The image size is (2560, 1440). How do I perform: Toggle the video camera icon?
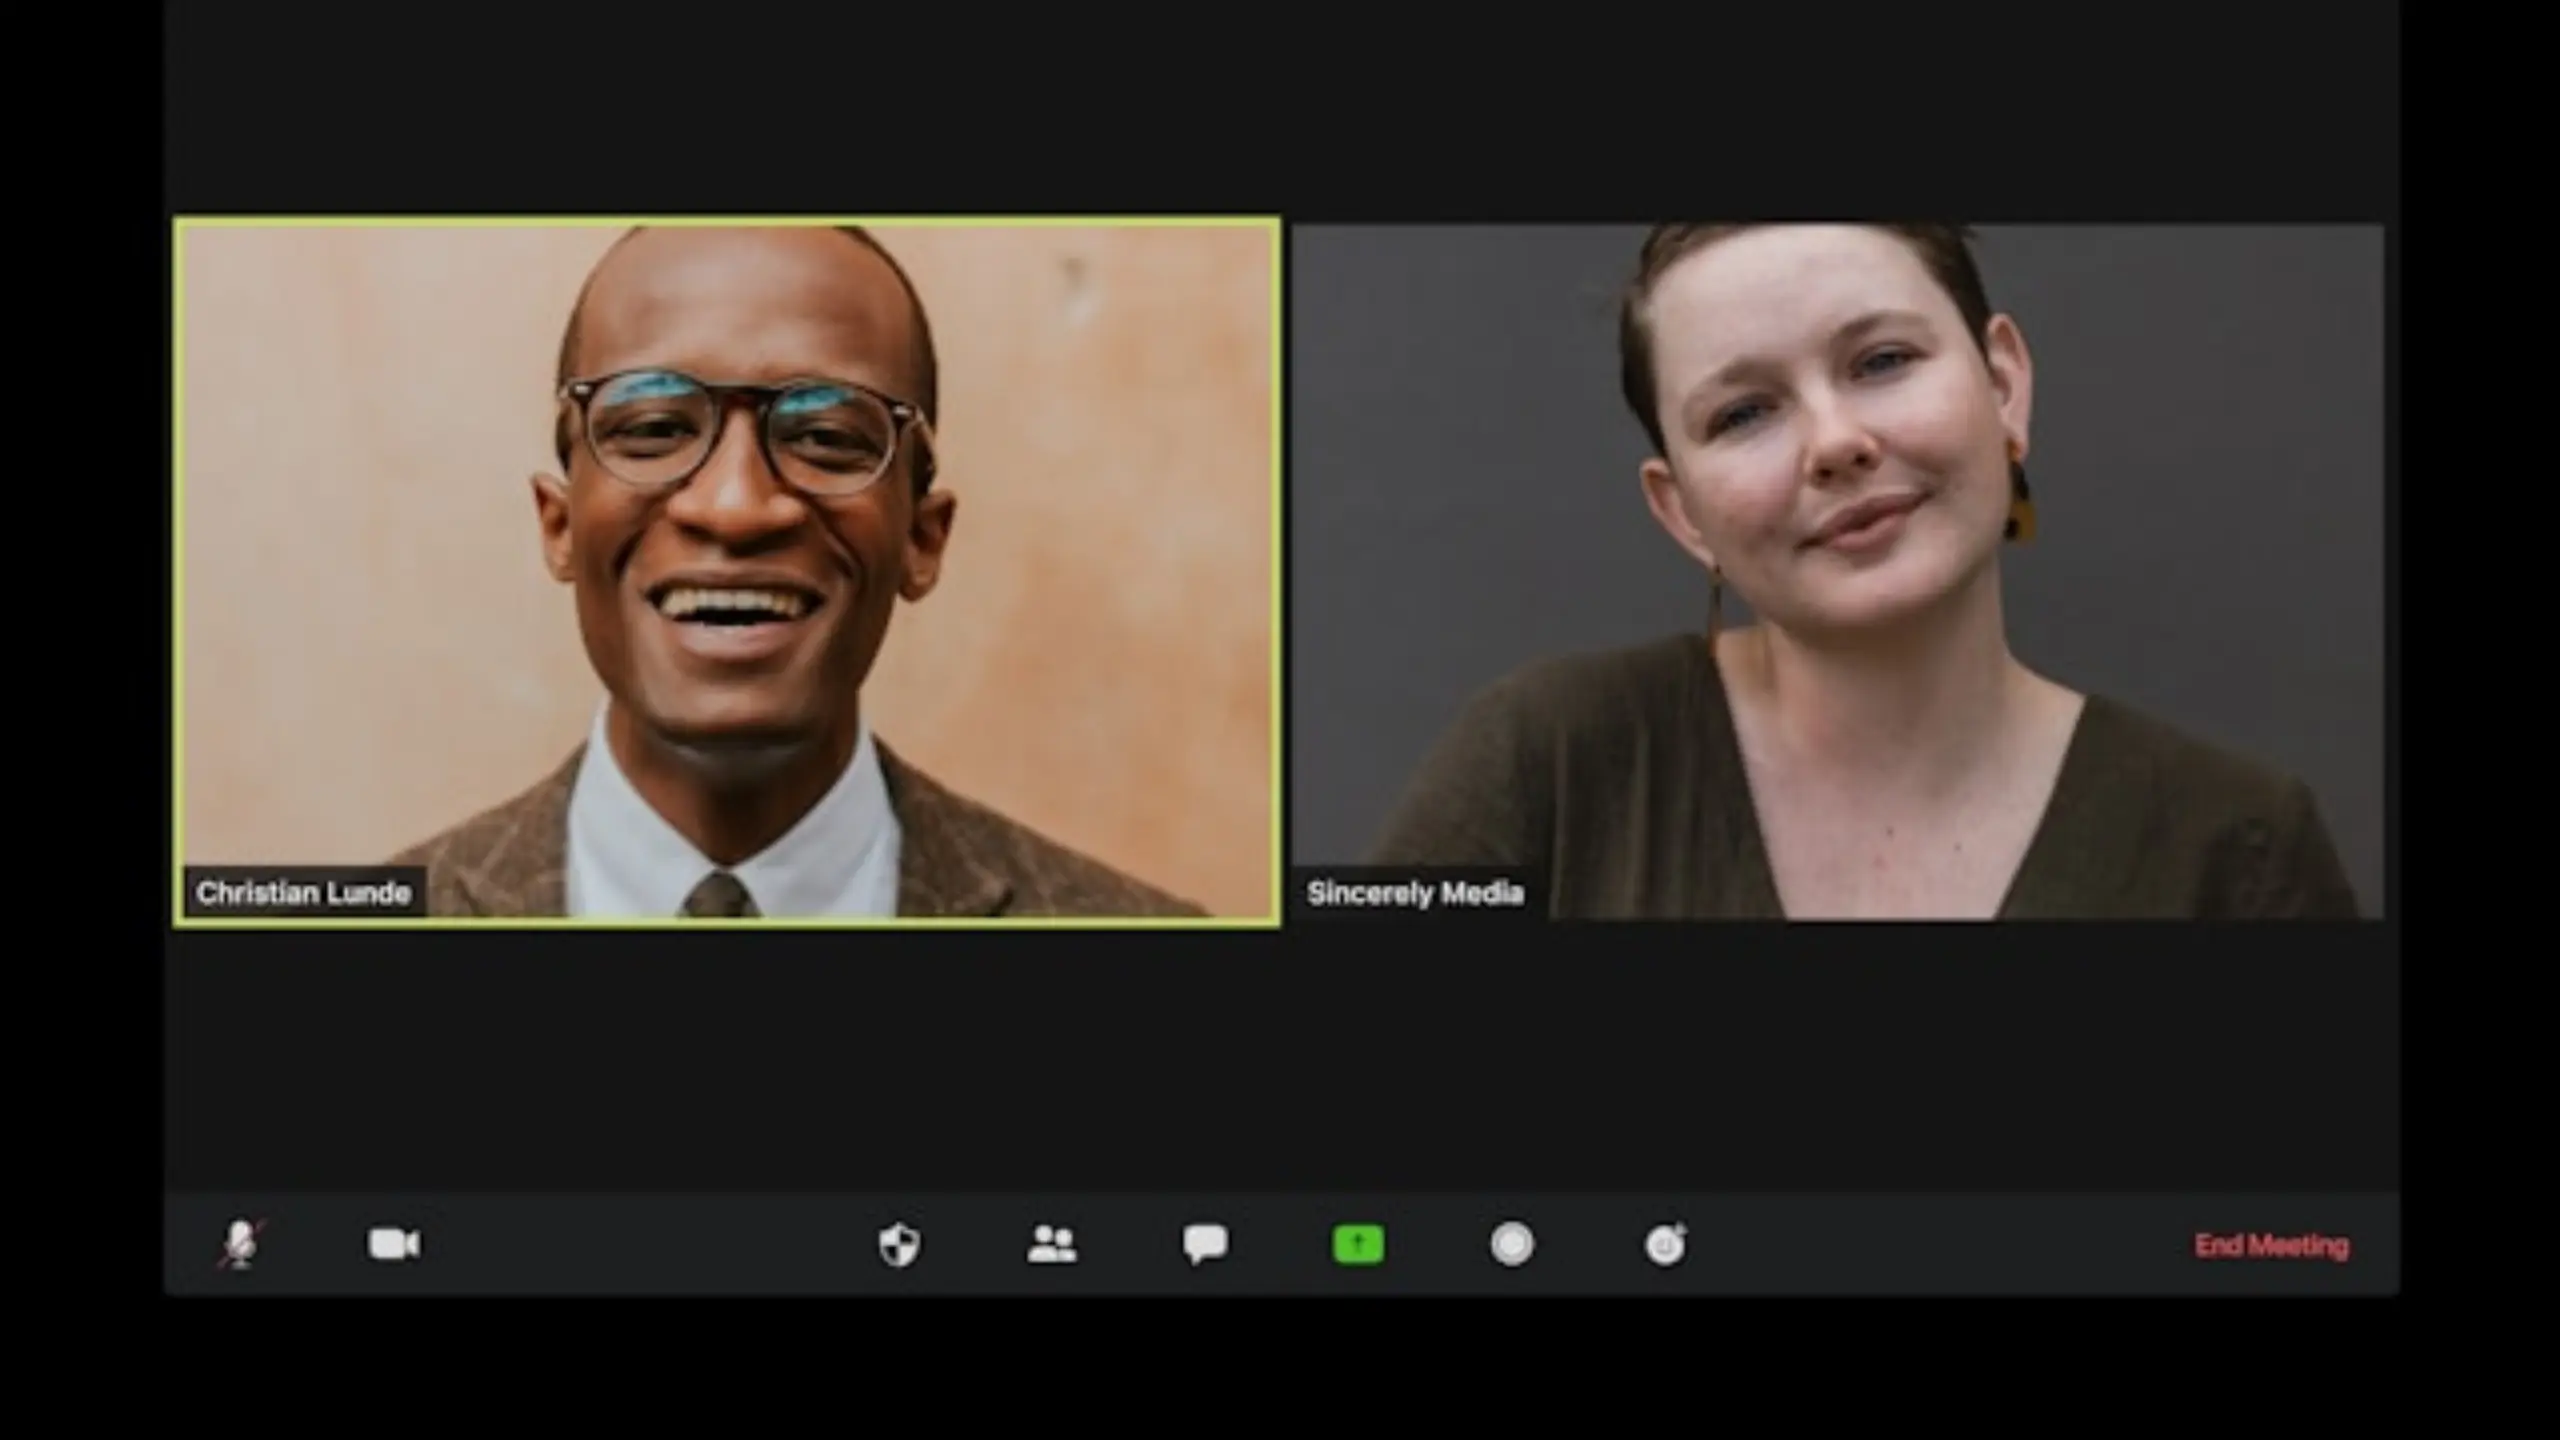394,1244
